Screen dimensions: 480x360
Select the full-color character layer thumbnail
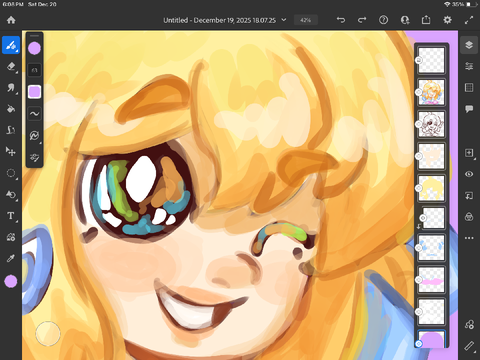click(431, 92)
